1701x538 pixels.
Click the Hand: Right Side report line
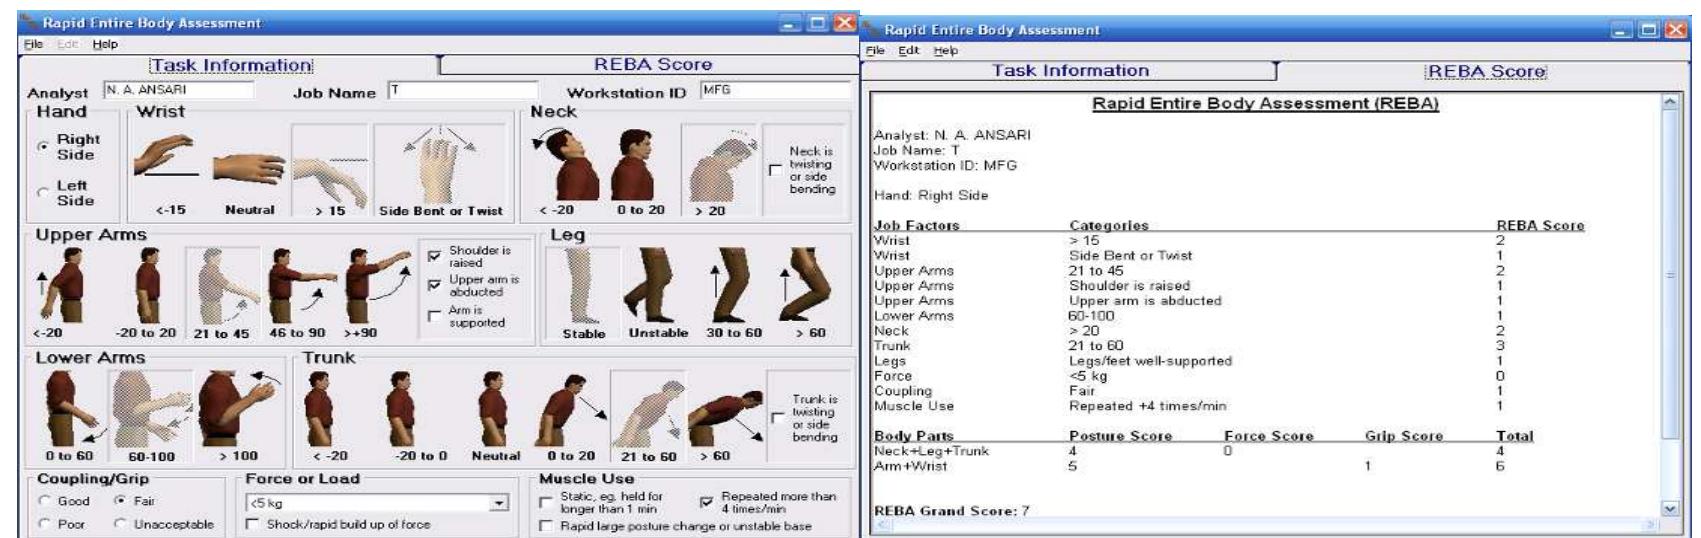930,196
